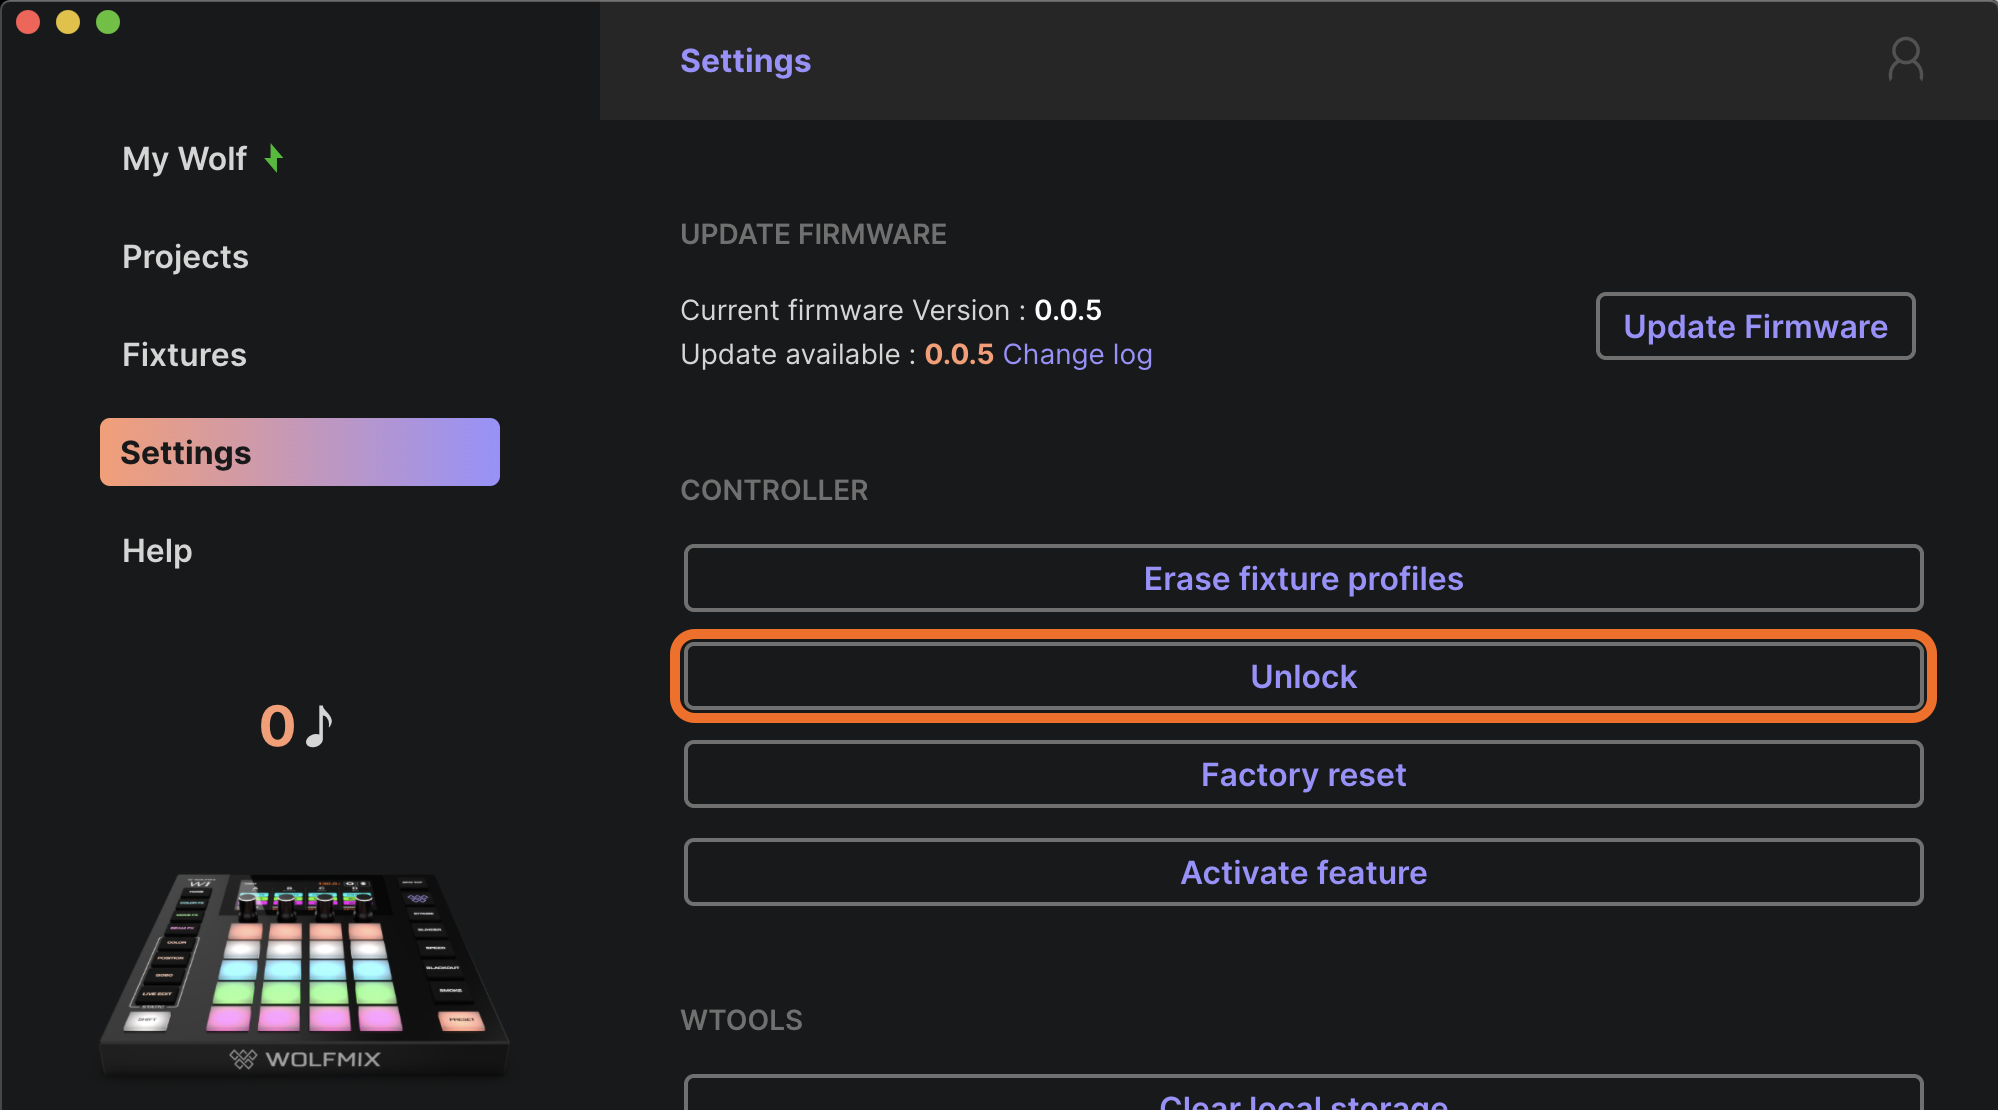The height and width of the screenshot is (1110, 1998).
Task: Minimize the window with the yellow button
Action: point(68,22)
